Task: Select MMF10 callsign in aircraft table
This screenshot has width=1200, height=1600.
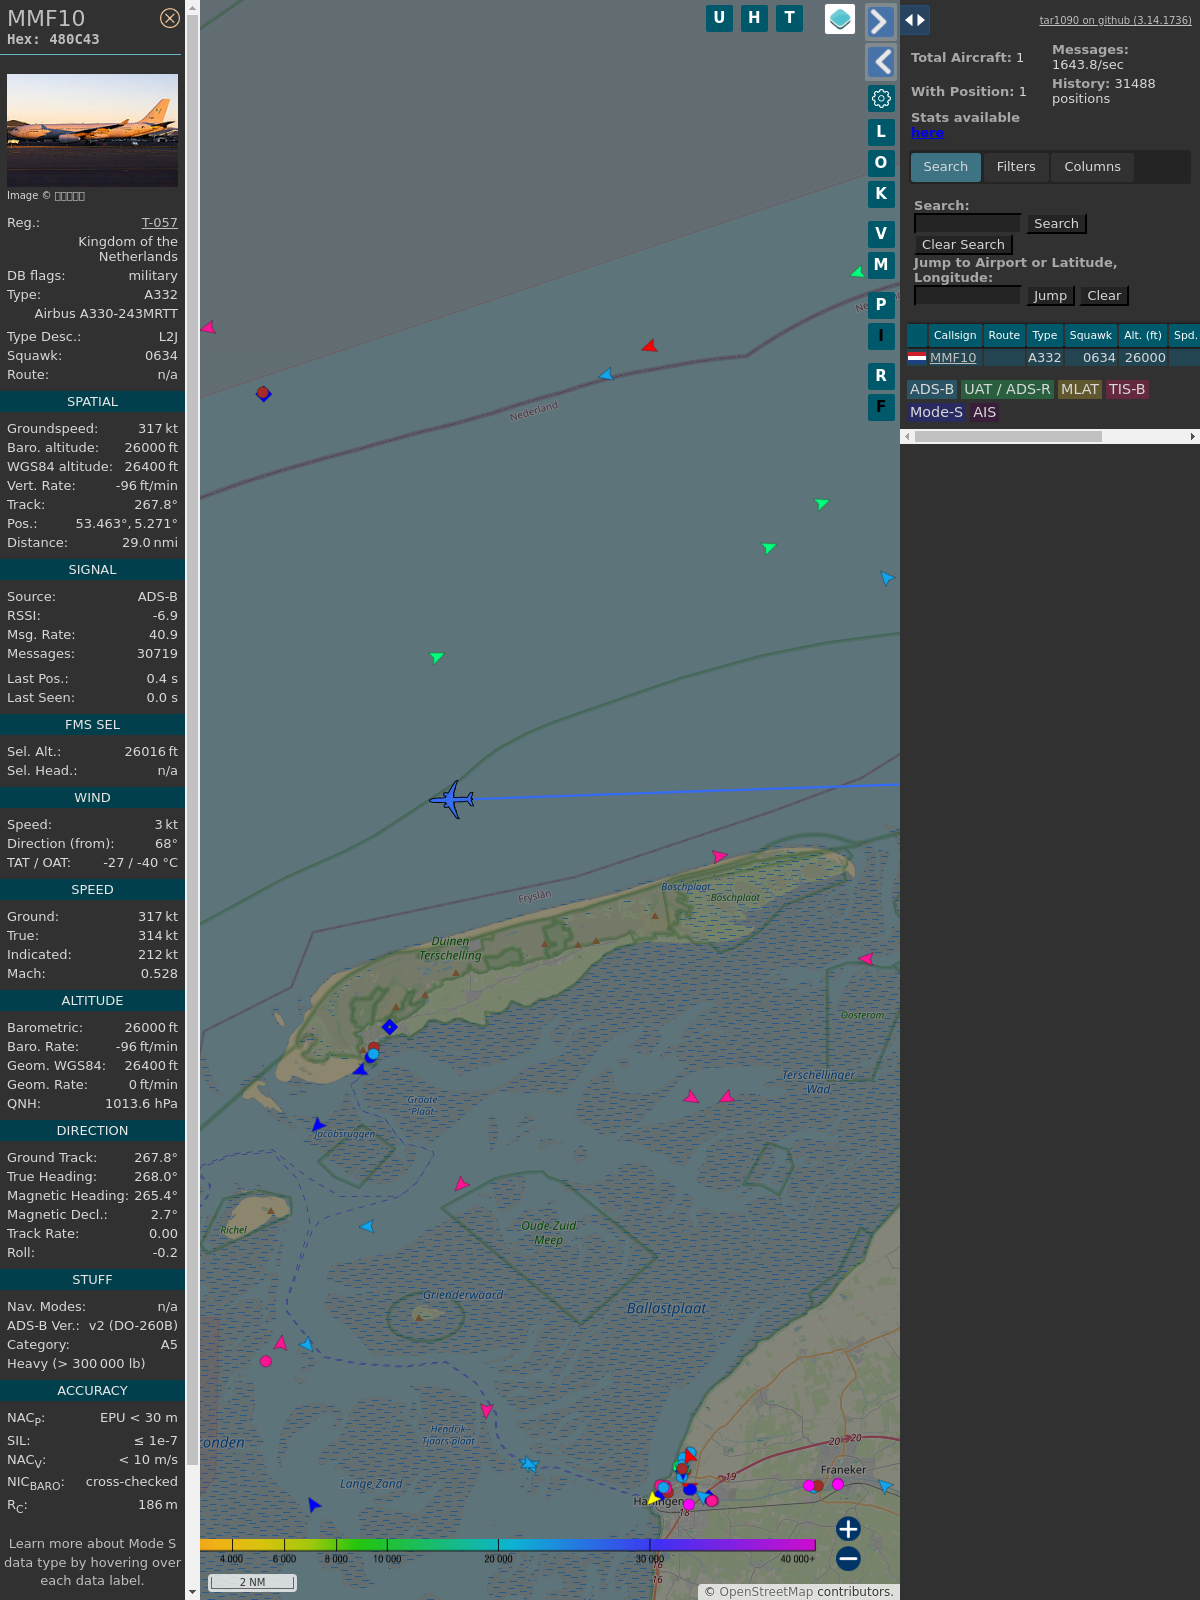Action: [x=953, y=358]
